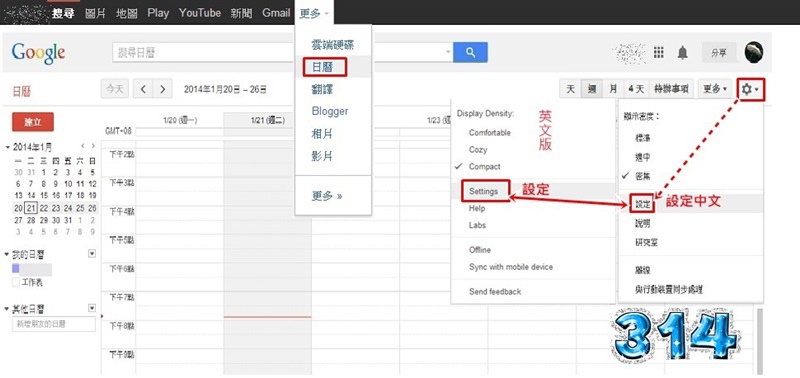Go to next week with right arrow
The width and height of the screenshot is (800, 378).
click(x=162, y=89)
